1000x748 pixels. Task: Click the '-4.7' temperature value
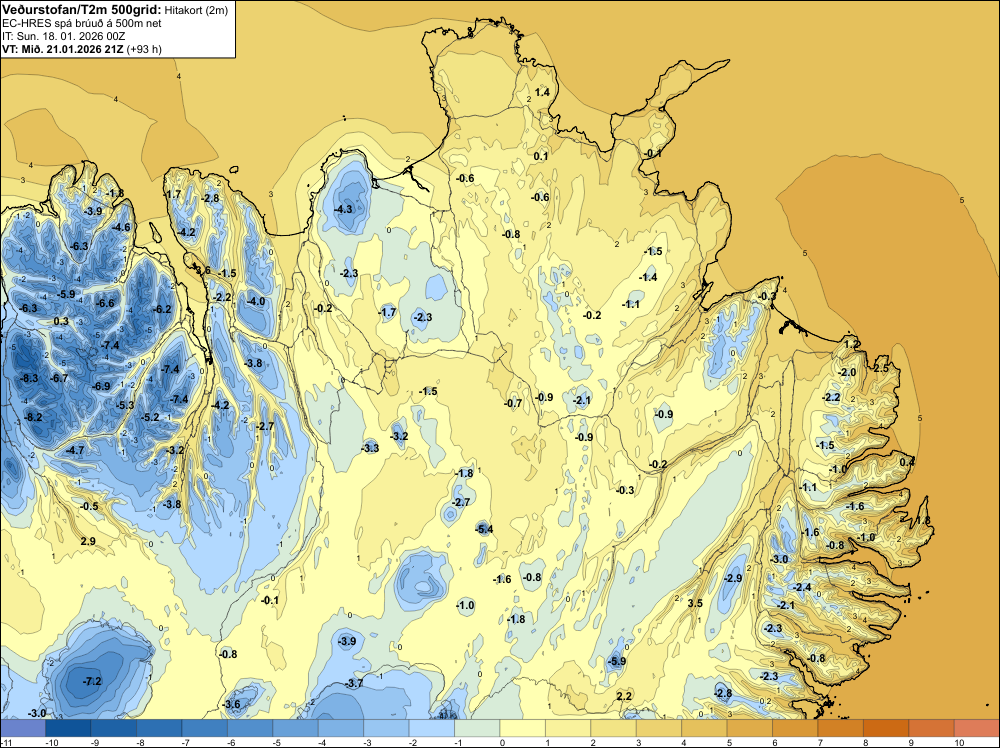[75, 450]
